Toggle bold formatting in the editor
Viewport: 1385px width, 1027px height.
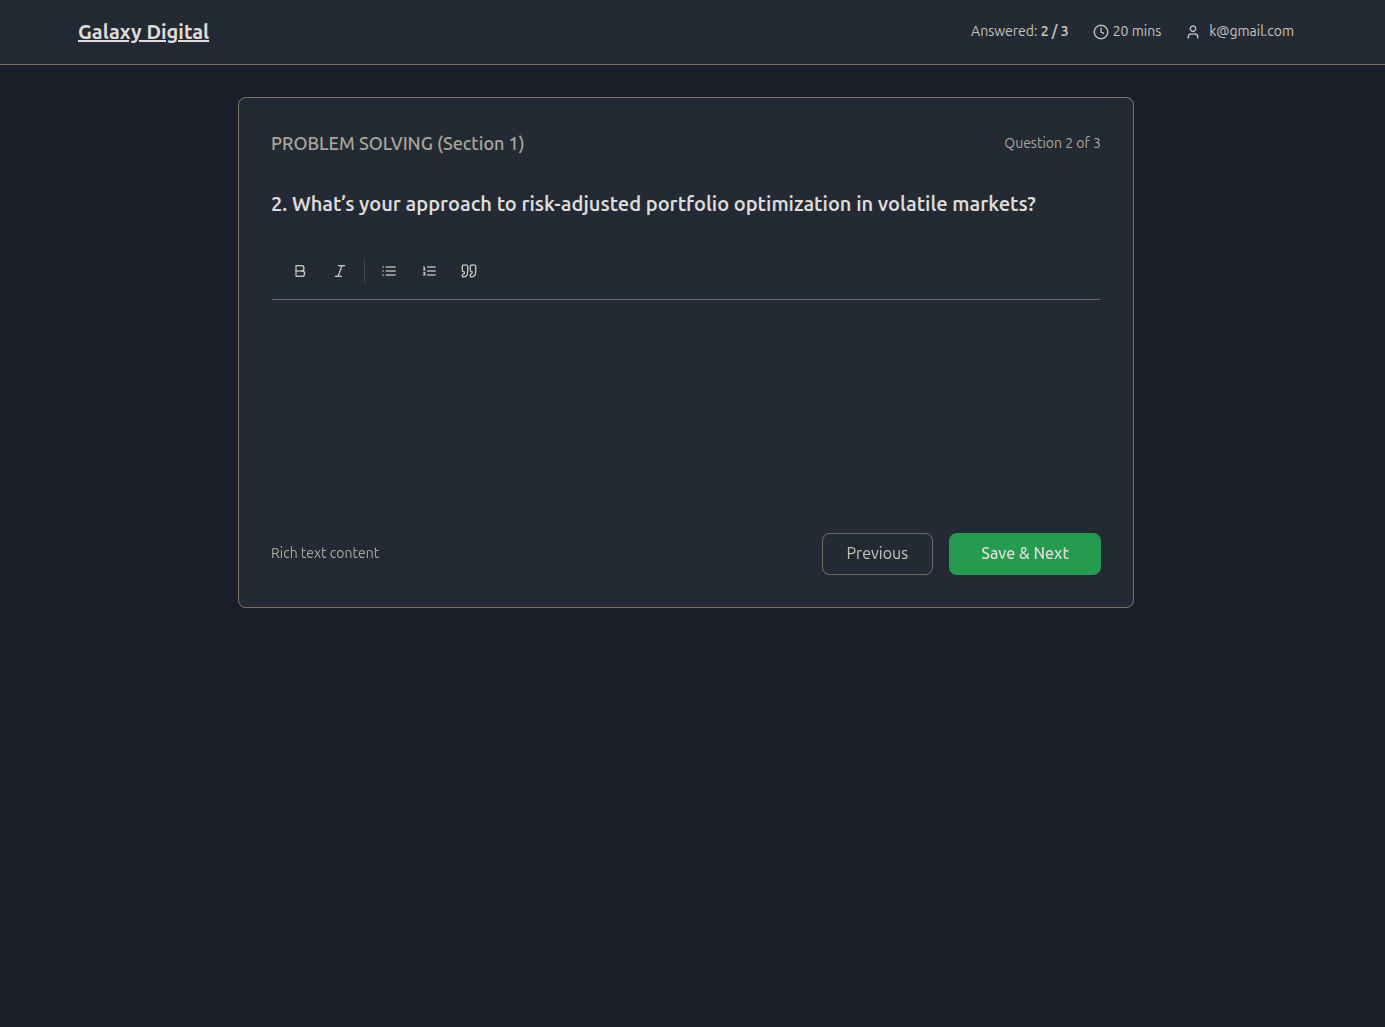pyautogui.click(x=300, y=271)
